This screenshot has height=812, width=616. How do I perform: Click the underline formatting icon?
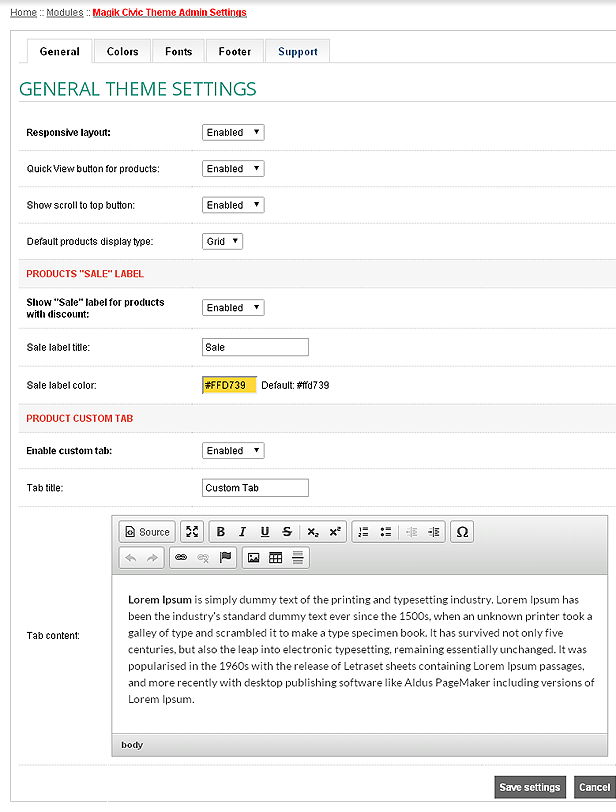pos(265,532)
